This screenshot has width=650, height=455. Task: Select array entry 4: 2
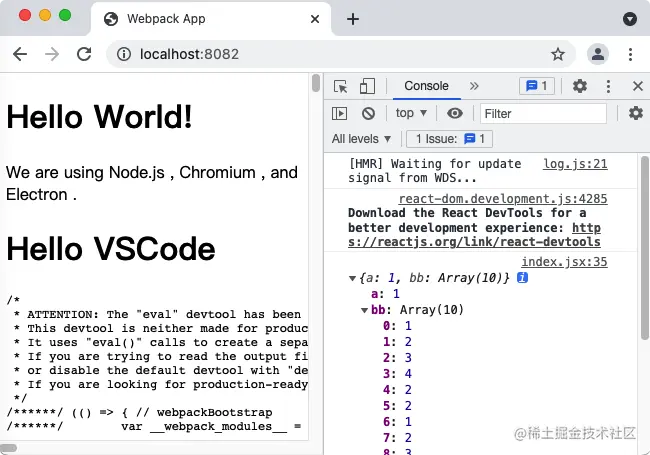(x=397, y=390)
